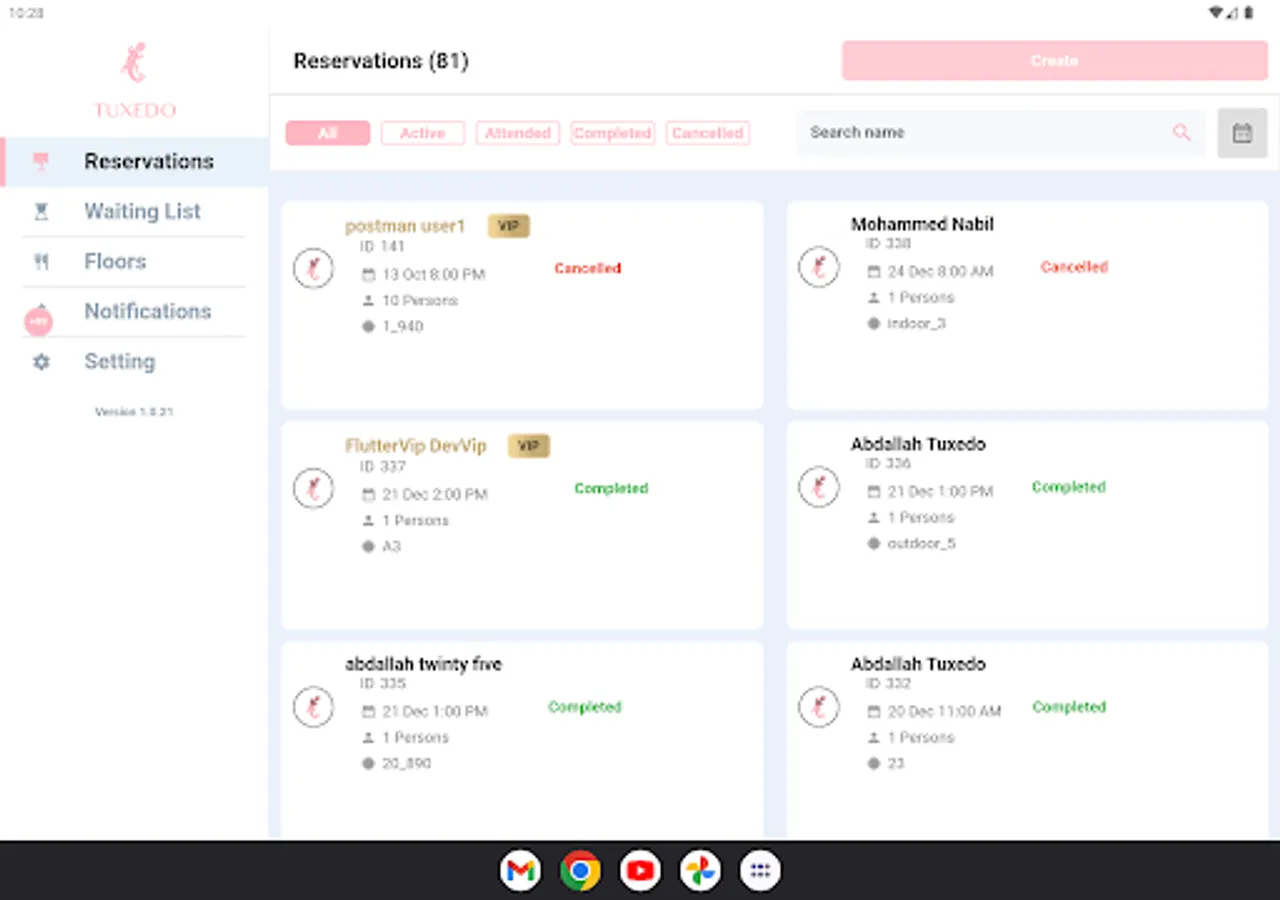The image size is (1280, 900).
Task: Select the Reservations sidebar icon
Action: pyautogui.click(x=40, y=161)
